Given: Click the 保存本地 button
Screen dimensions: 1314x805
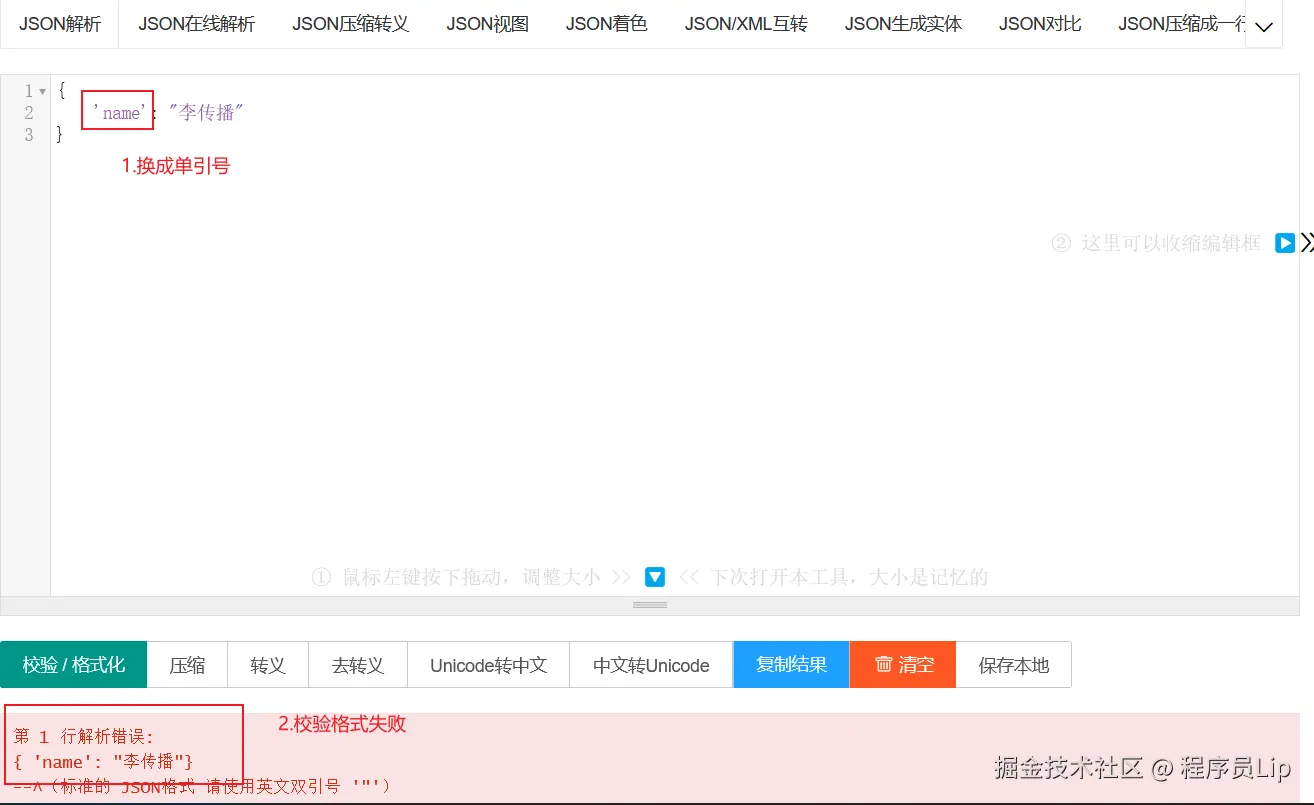Looking at the screenshot, I should coord(1013,664).
